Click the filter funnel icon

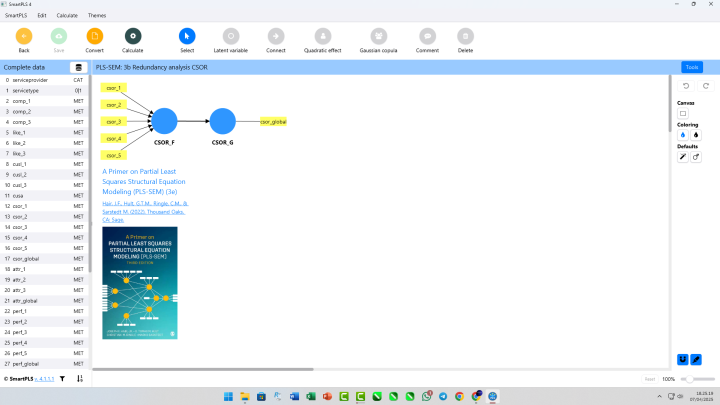click(62, 379)
